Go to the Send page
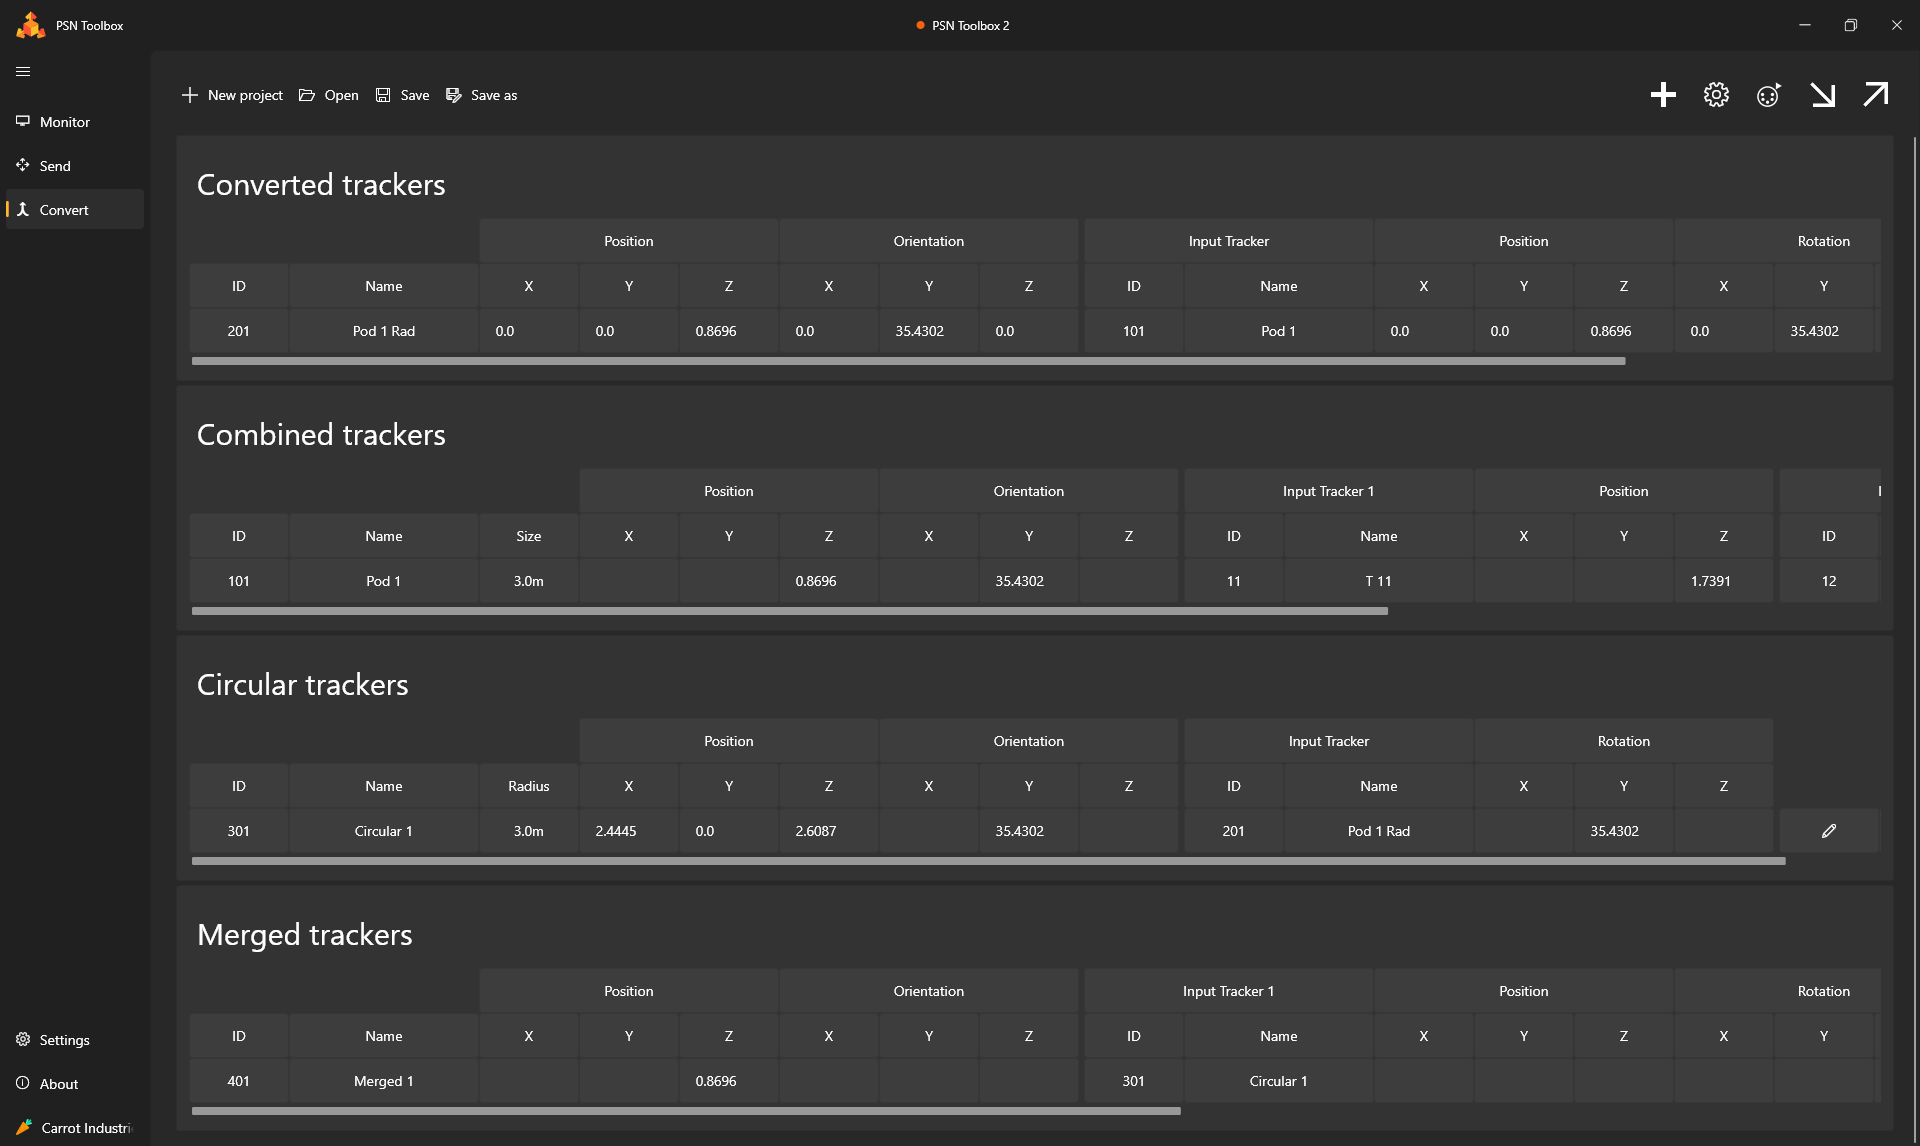1920x1146 pixels. (x=55, y=166)
